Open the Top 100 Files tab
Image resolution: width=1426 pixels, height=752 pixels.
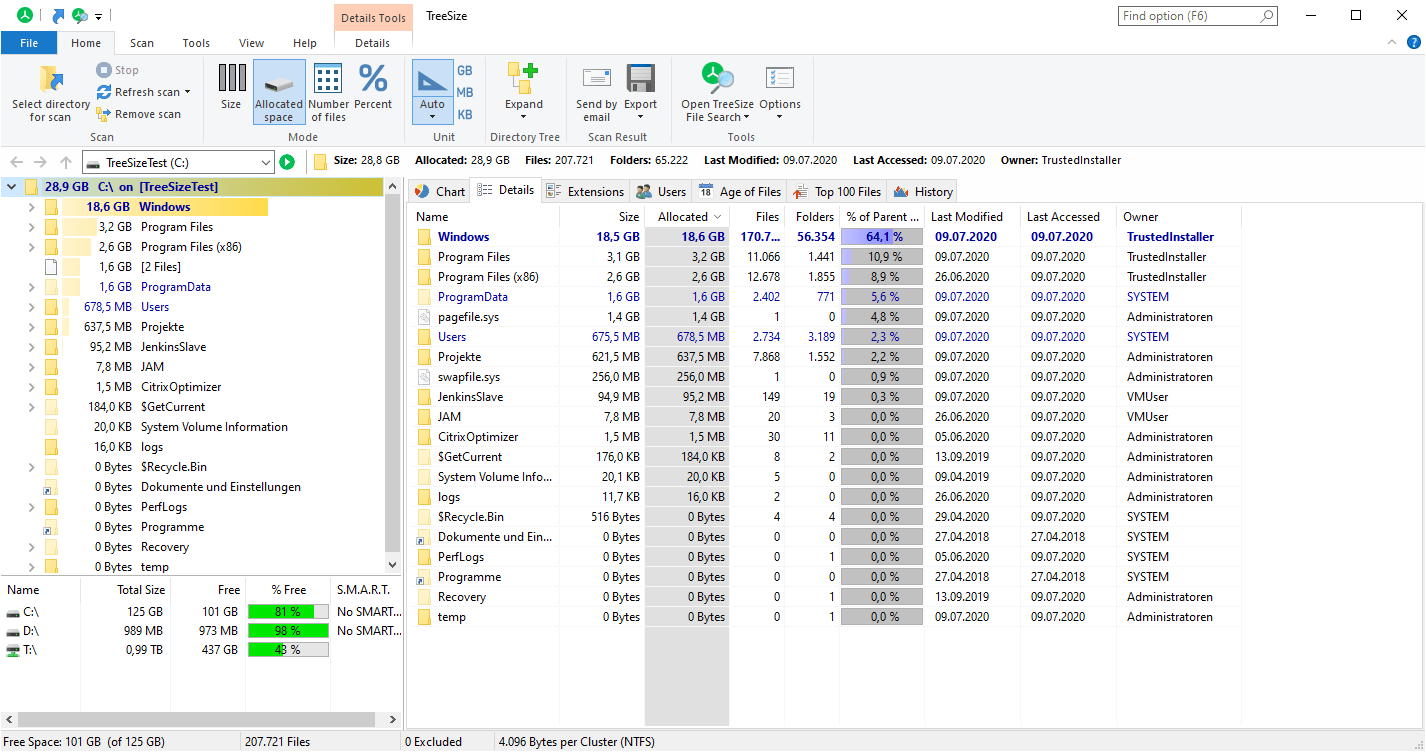[x=837, y=191]
